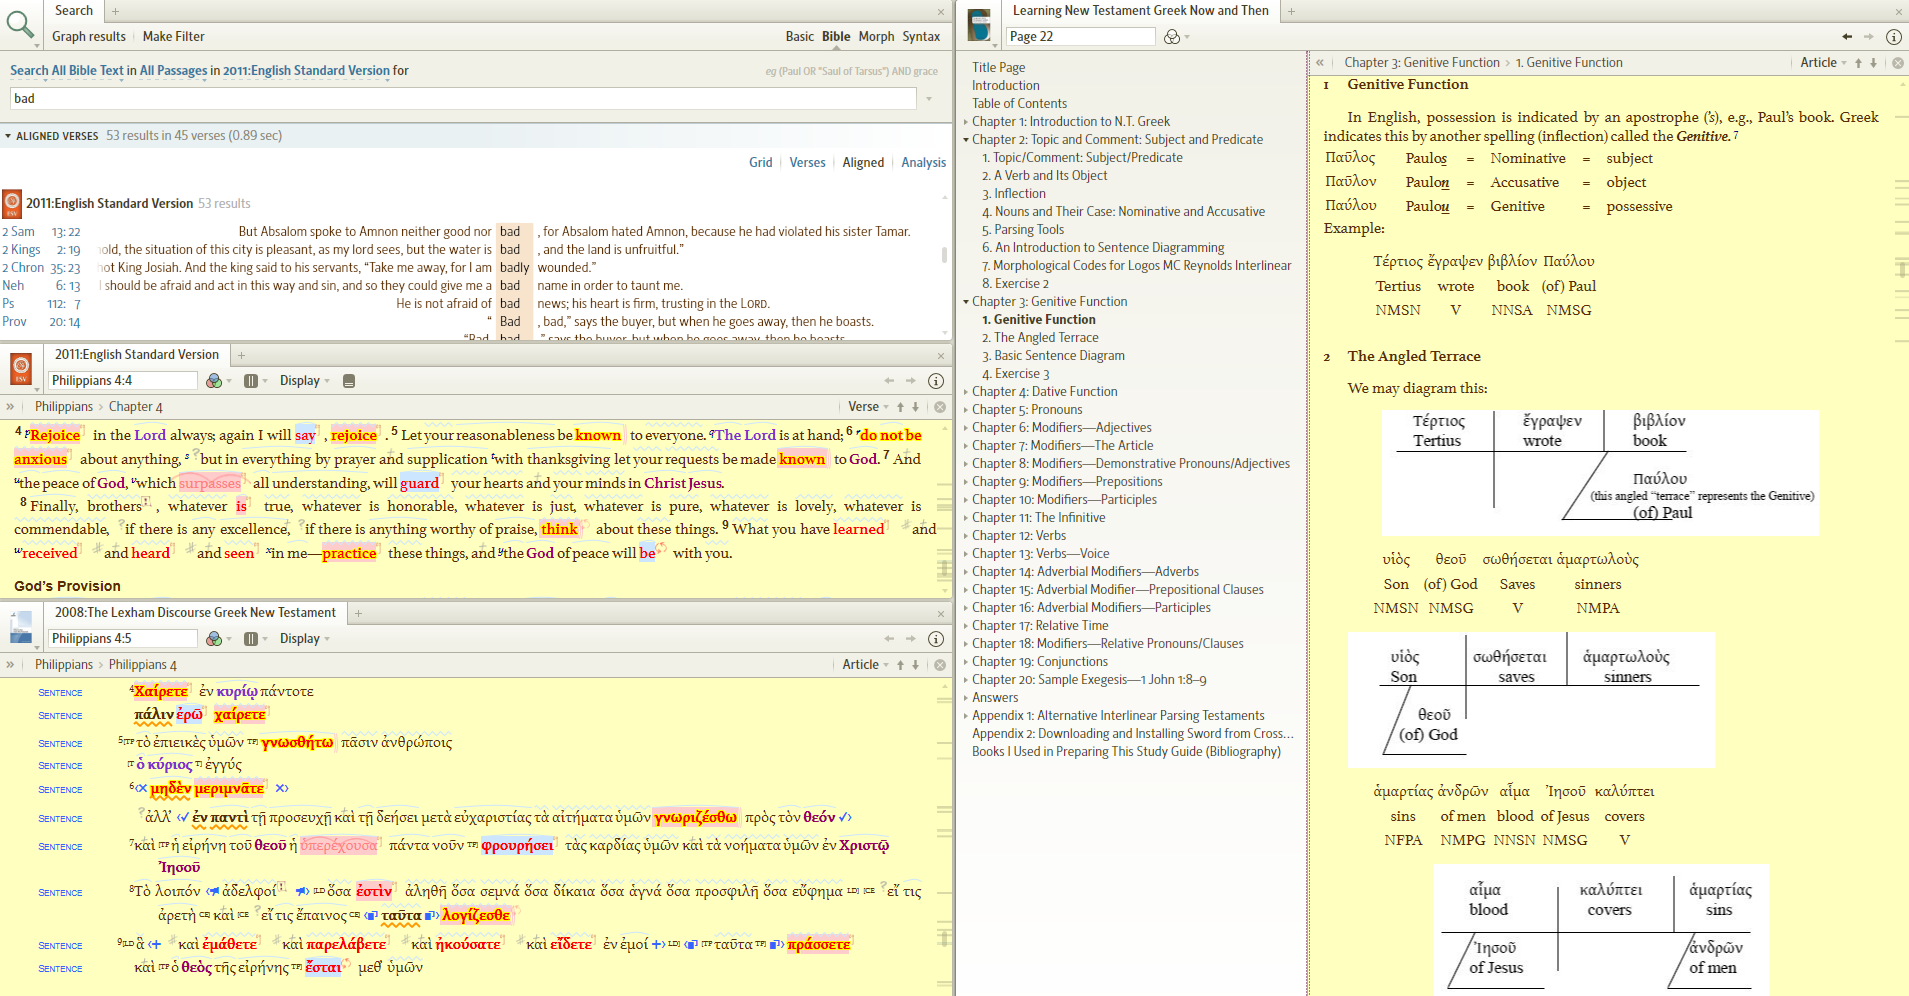The width and height of the screenshot is (1909, 996).
Task: Show info for the Learning Greek book
Action: pos(1893,37)
